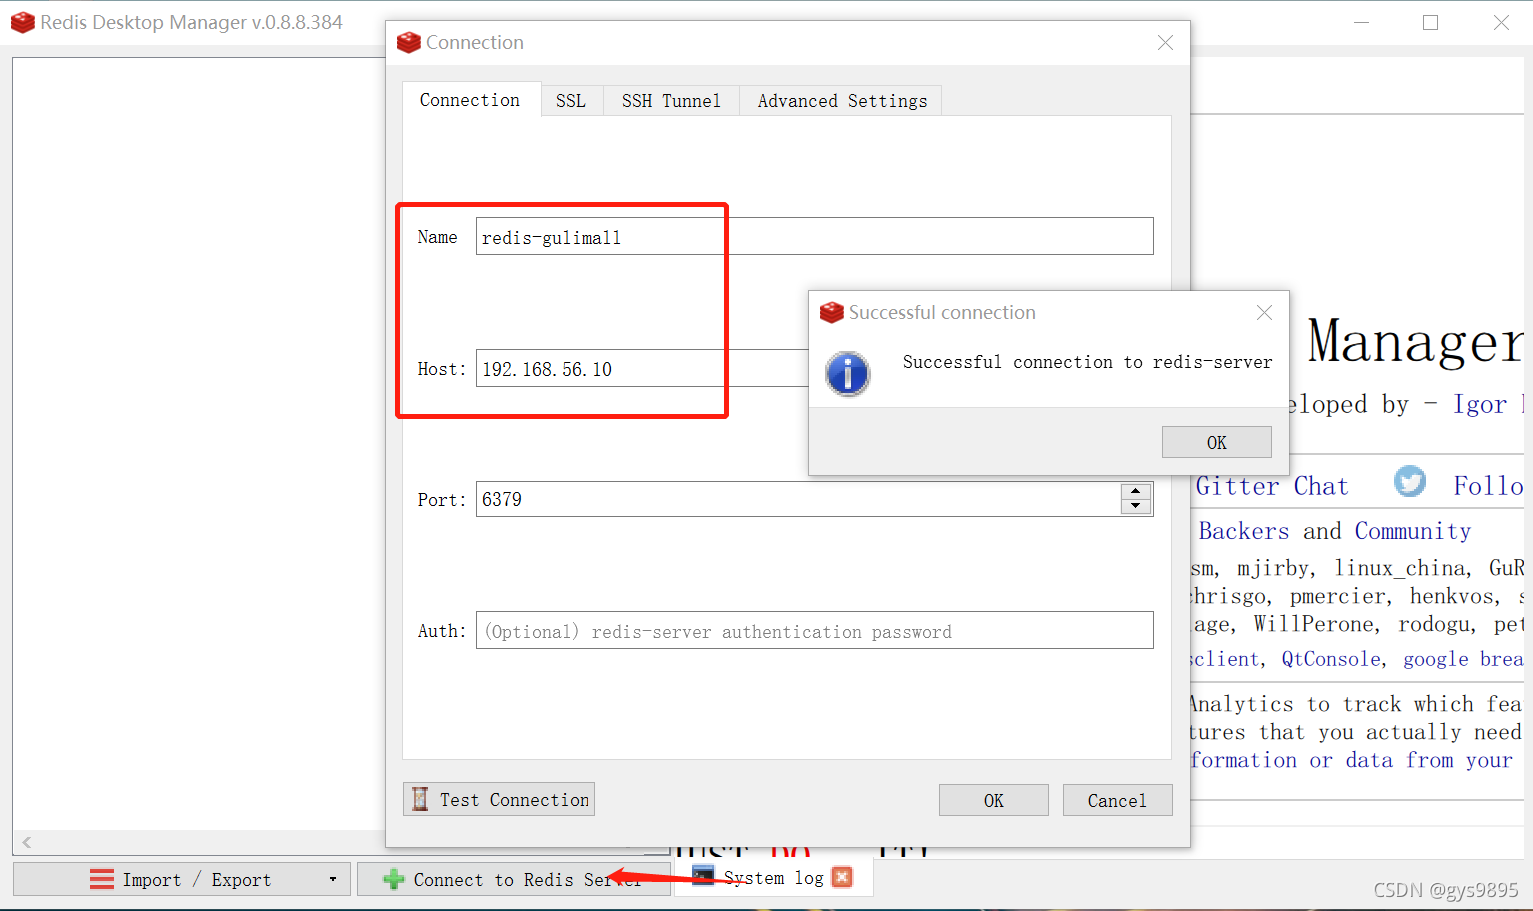The image size is (1533, 911).
Task: Click the blue info icon in popup
Action: click(x=848, y=374)
